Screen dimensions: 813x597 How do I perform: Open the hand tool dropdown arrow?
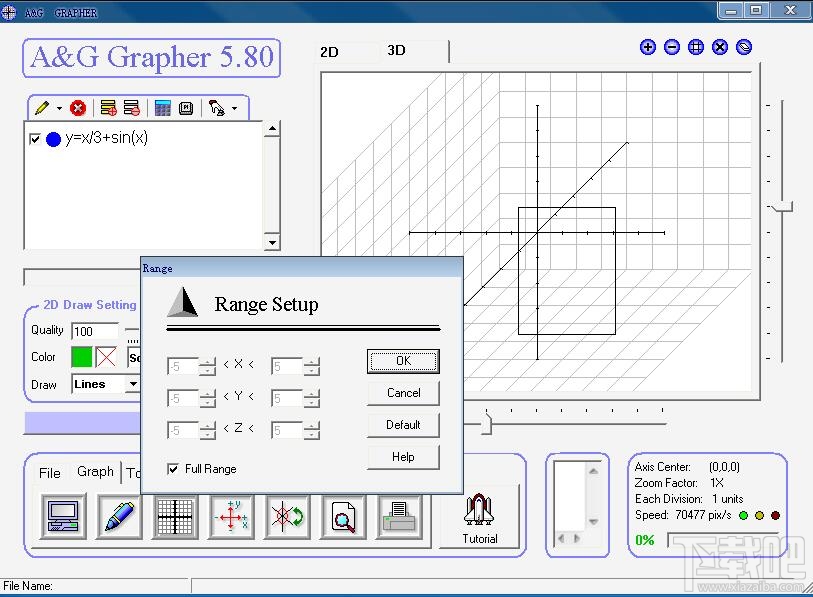232,107
